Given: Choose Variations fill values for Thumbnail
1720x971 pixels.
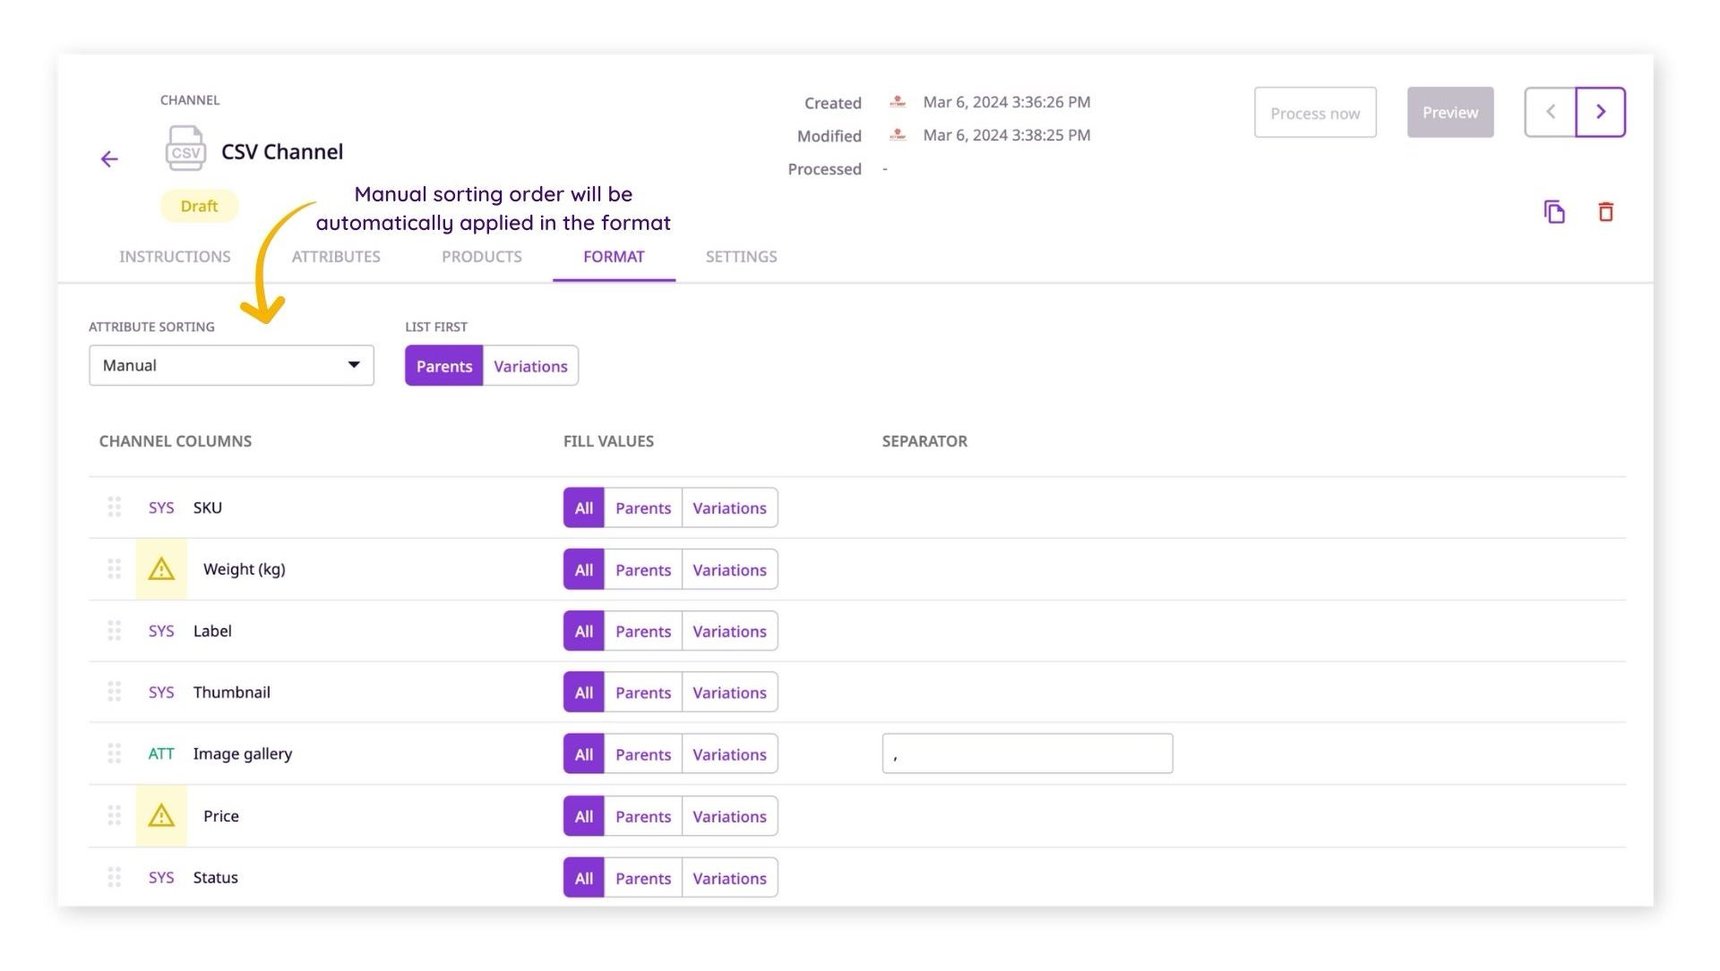Looking at the screenshot, I should tap(730, 692).
